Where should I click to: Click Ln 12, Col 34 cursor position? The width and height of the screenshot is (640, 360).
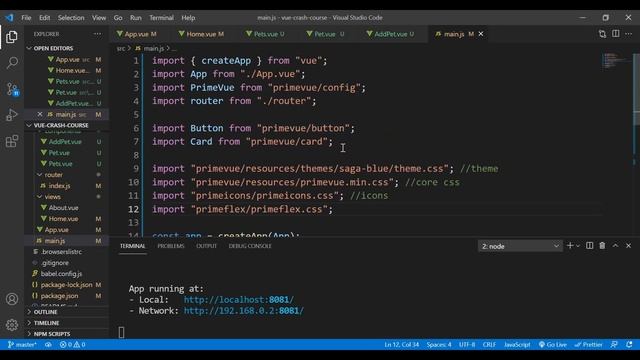point(402,344)
